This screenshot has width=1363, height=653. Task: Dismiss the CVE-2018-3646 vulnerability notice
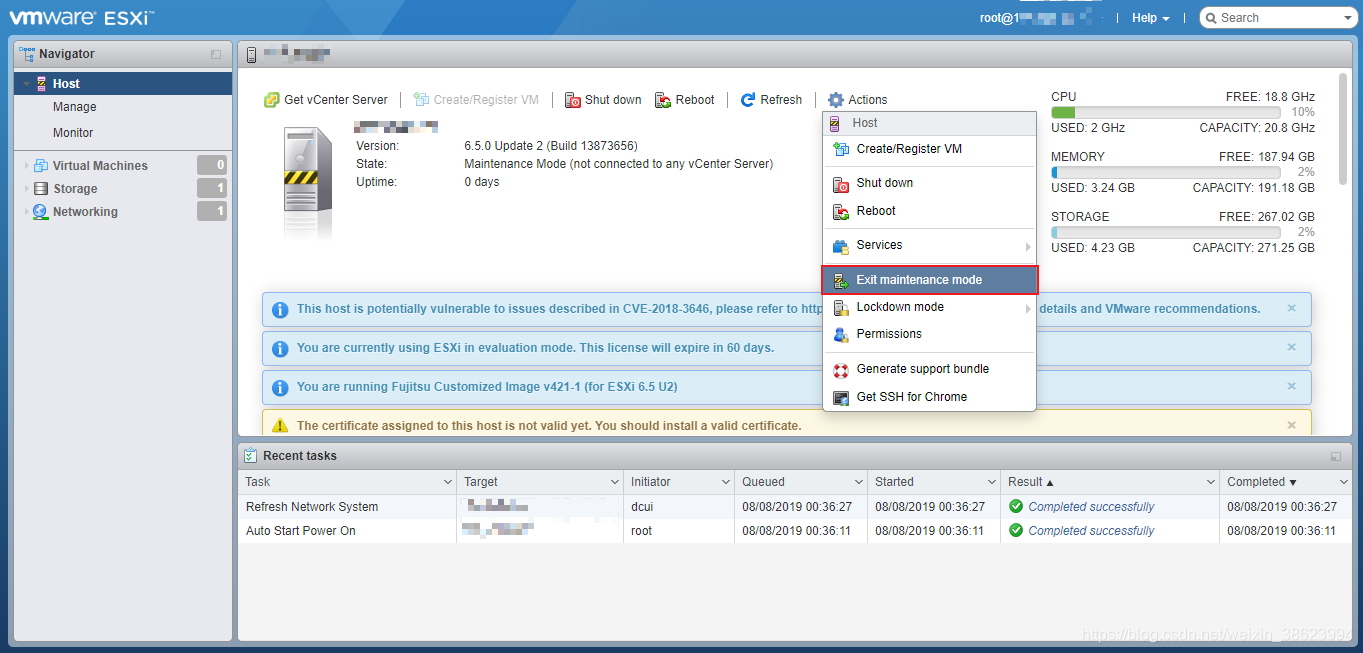tap(1291, 308)
